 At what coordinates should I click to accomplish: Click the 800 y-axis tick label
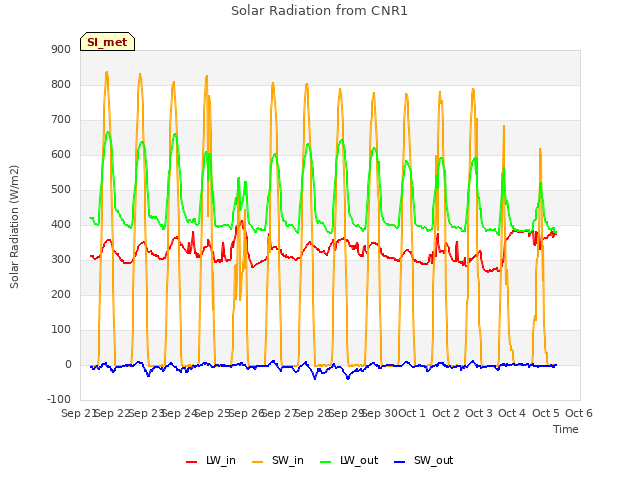click(61, 84)
